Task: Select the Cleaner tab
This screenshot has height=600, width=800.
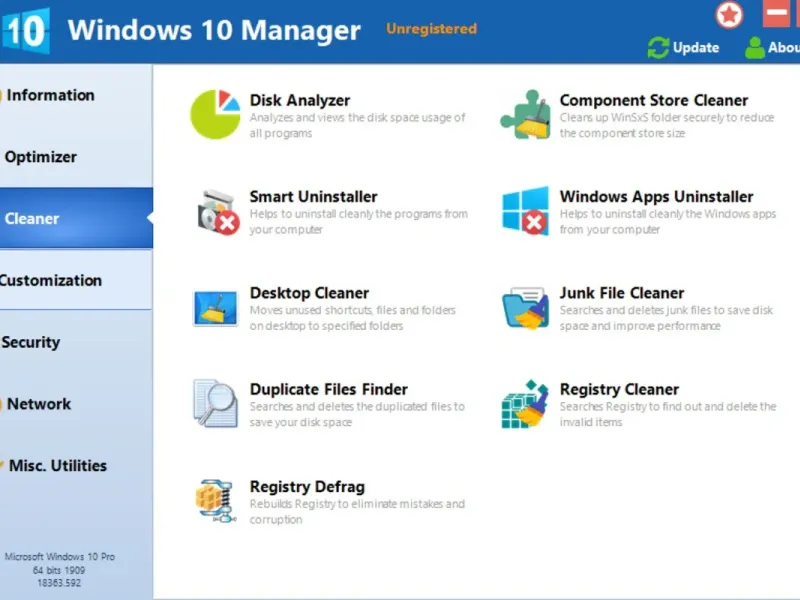Action: [76, 218]
